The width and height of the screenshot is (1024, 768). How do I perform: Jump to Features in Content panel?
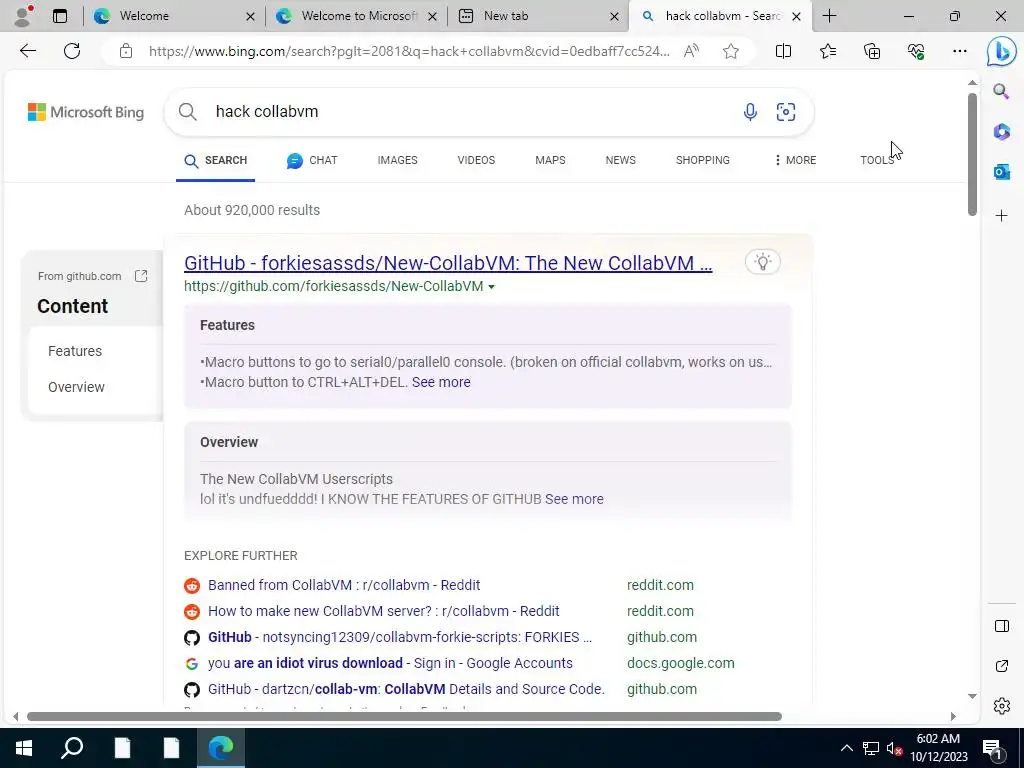[75, 351]
